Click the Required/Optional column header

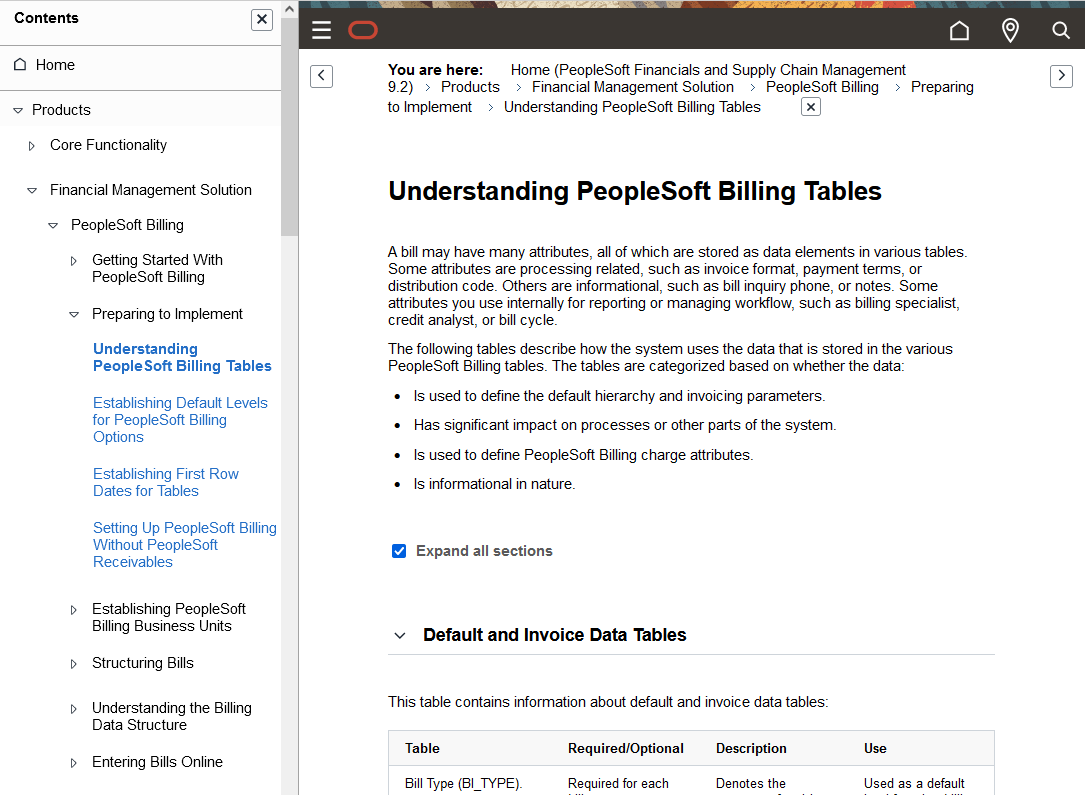point(626,748)
